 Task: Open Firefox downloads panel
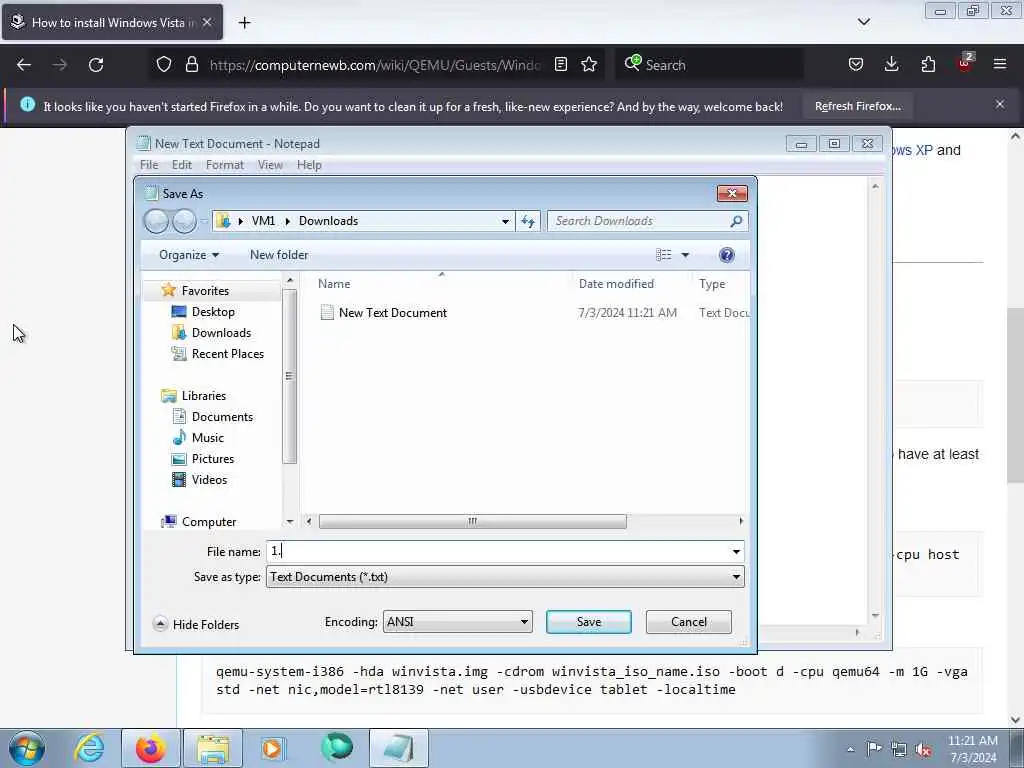(x=891, y=65)
